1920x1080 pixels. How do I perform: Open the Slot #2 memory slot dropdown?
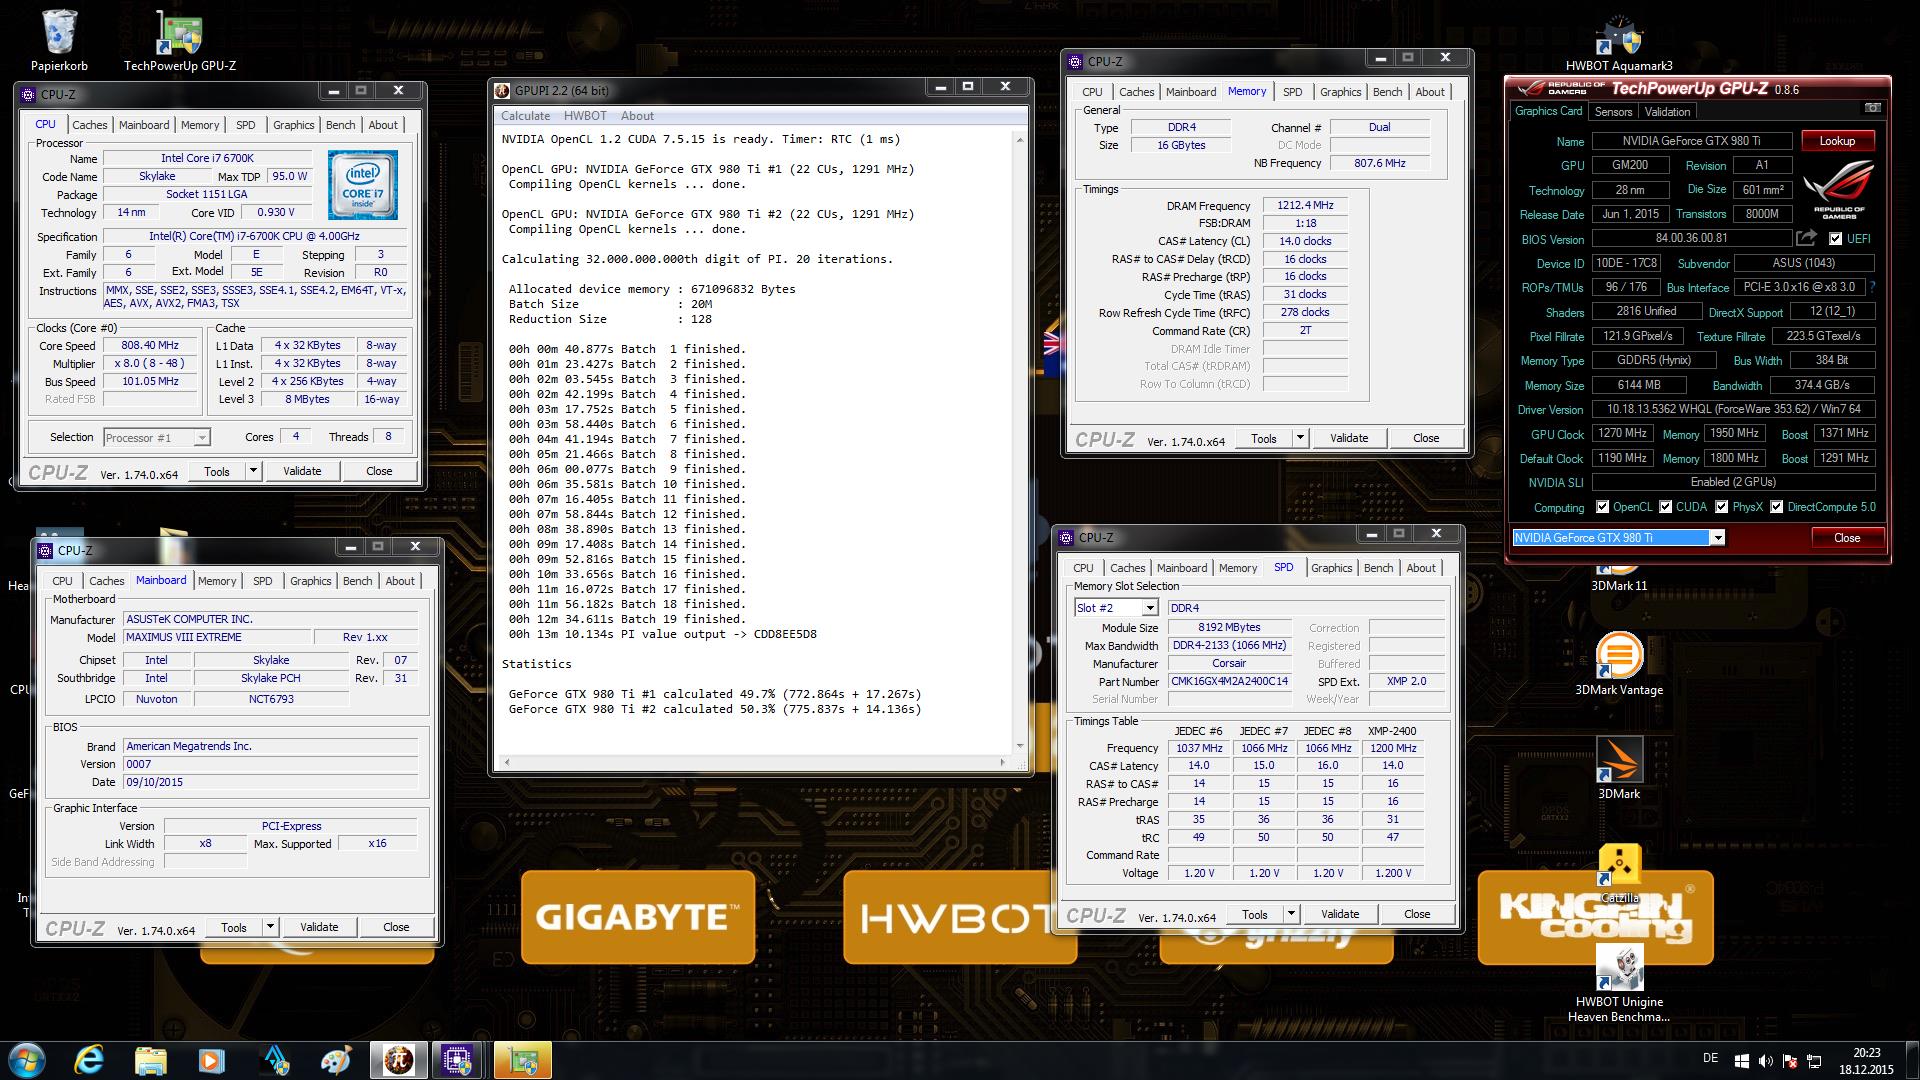(x=1116, y=608)
